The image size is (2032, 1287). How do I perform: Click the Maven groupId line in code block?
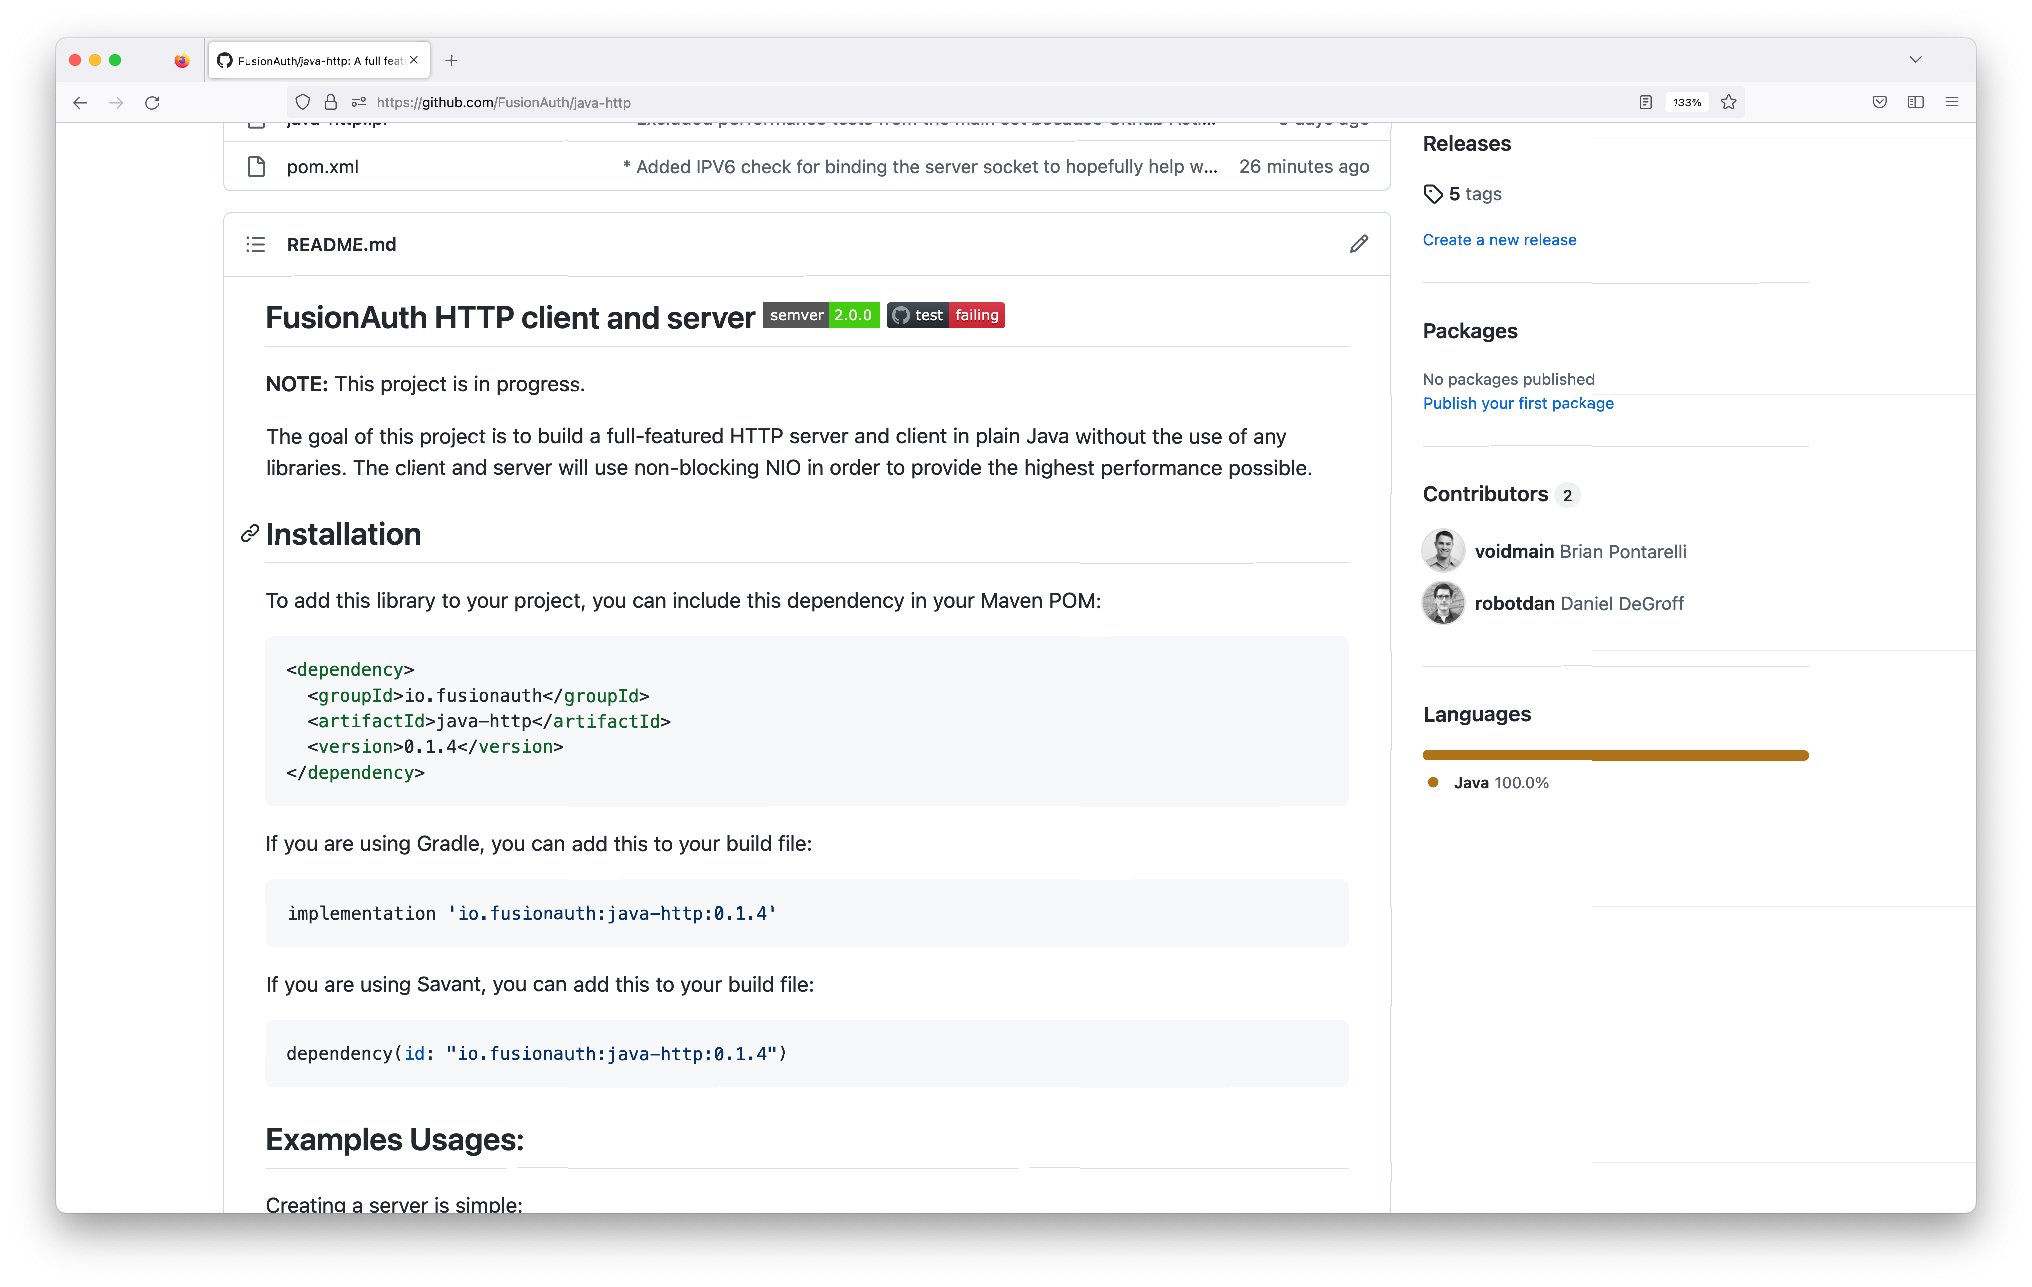pos(478,696)
